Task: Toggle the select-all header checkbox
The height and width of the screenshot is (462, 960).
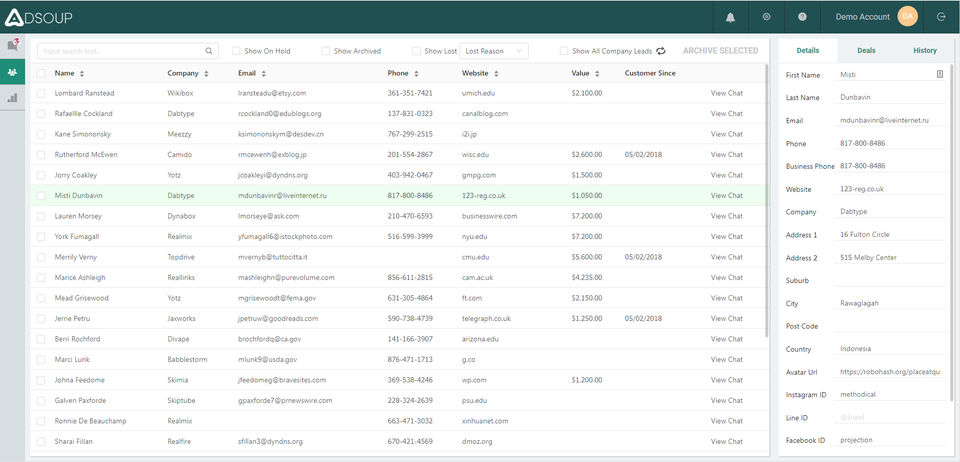Action: pos(41,73)
